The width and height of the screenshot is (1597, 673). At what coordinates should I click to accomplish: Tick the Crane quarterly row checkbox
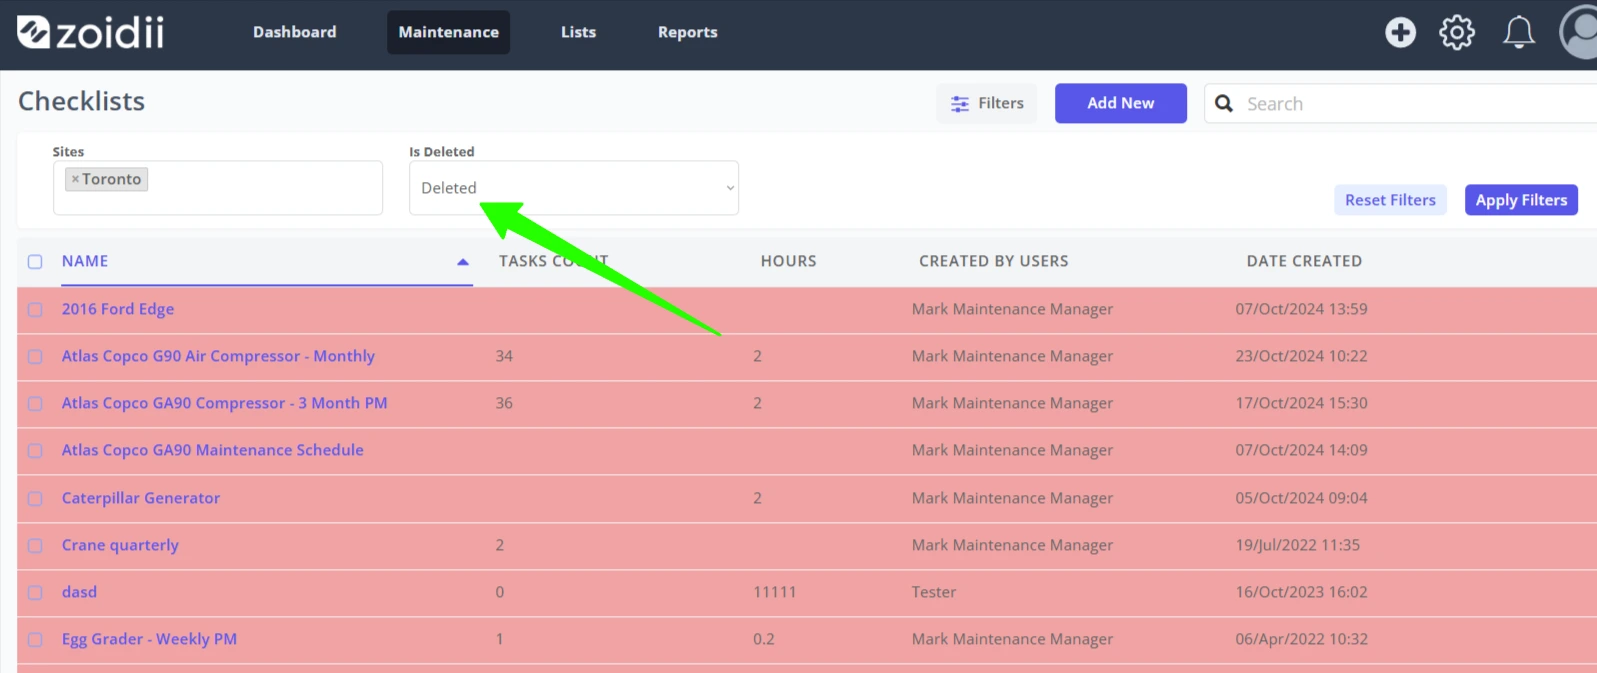[x=35, y=546]
